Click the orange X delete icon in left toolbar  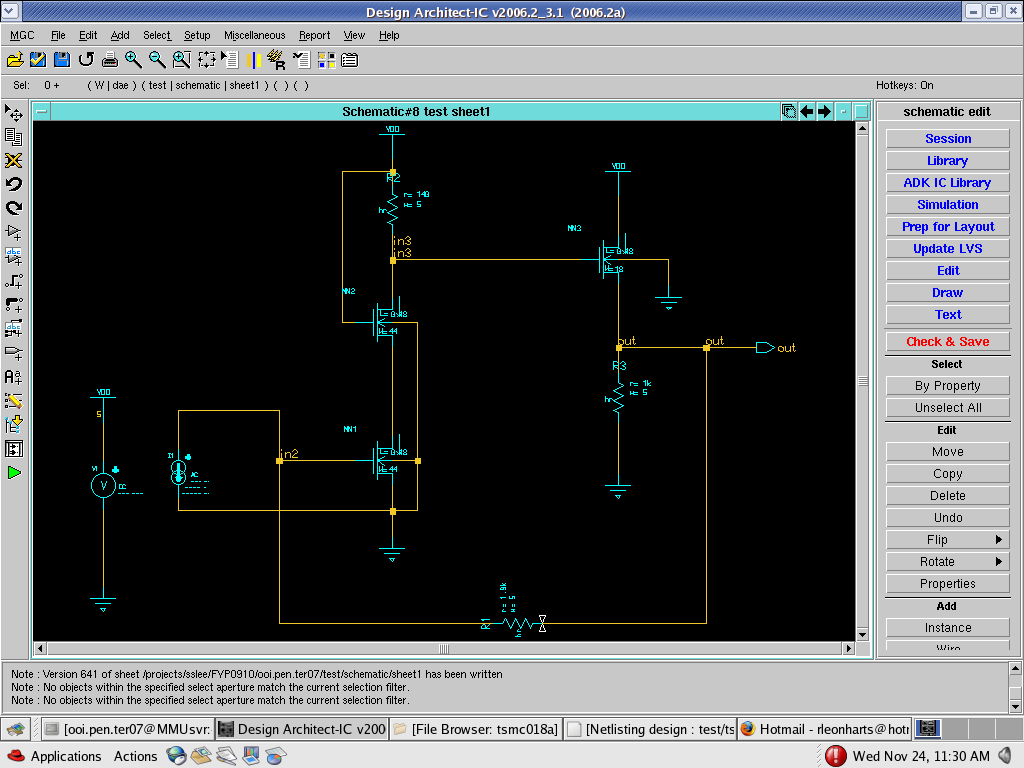pos(14,160)
